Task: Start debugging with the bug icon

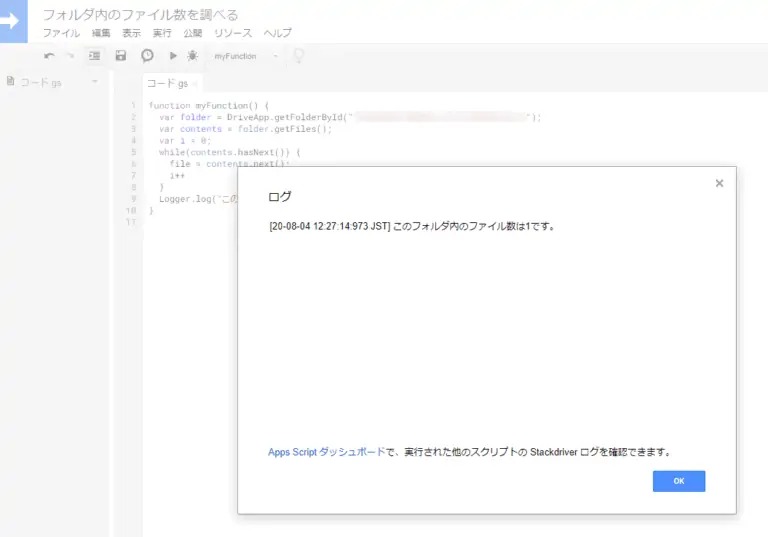Action: (x=192, y=56)
